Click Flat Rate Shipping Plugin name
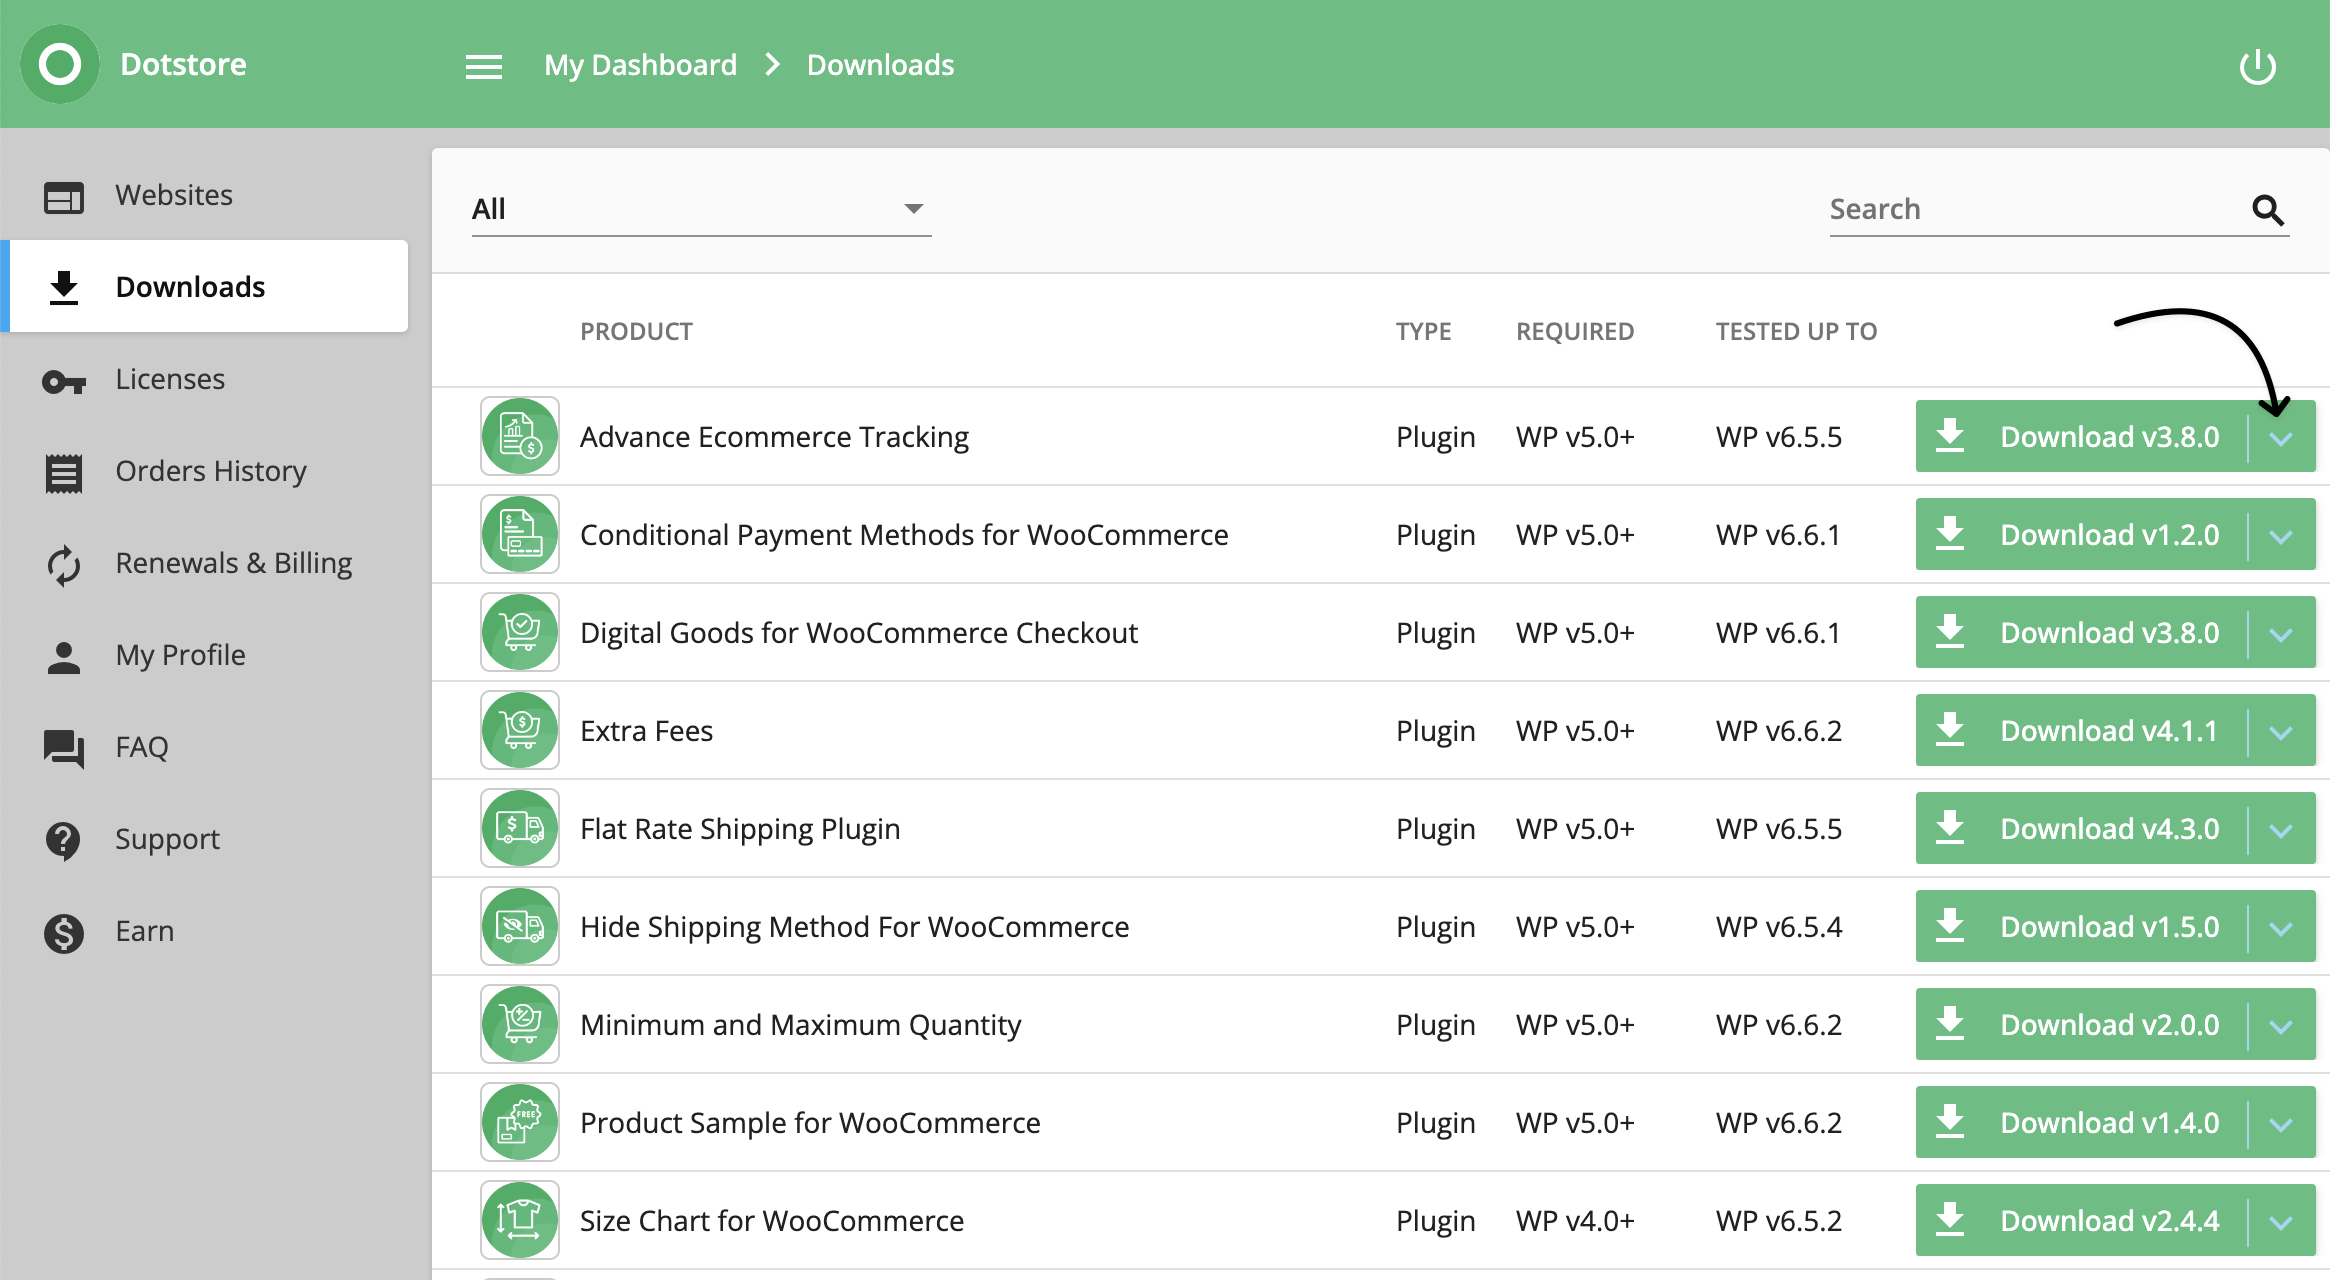The width and height of the screenshot is (2330, 1280). [740, 829]
